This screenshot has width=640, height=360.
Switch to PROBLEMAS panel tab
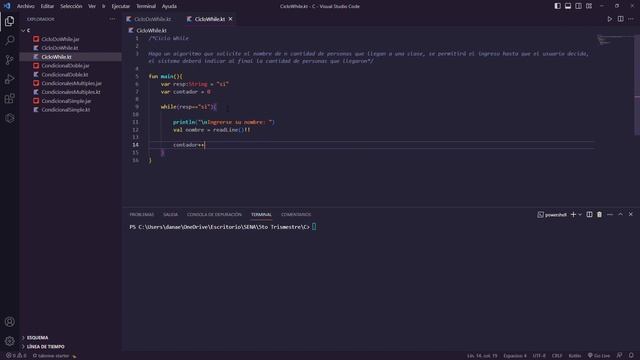[142, 214]
